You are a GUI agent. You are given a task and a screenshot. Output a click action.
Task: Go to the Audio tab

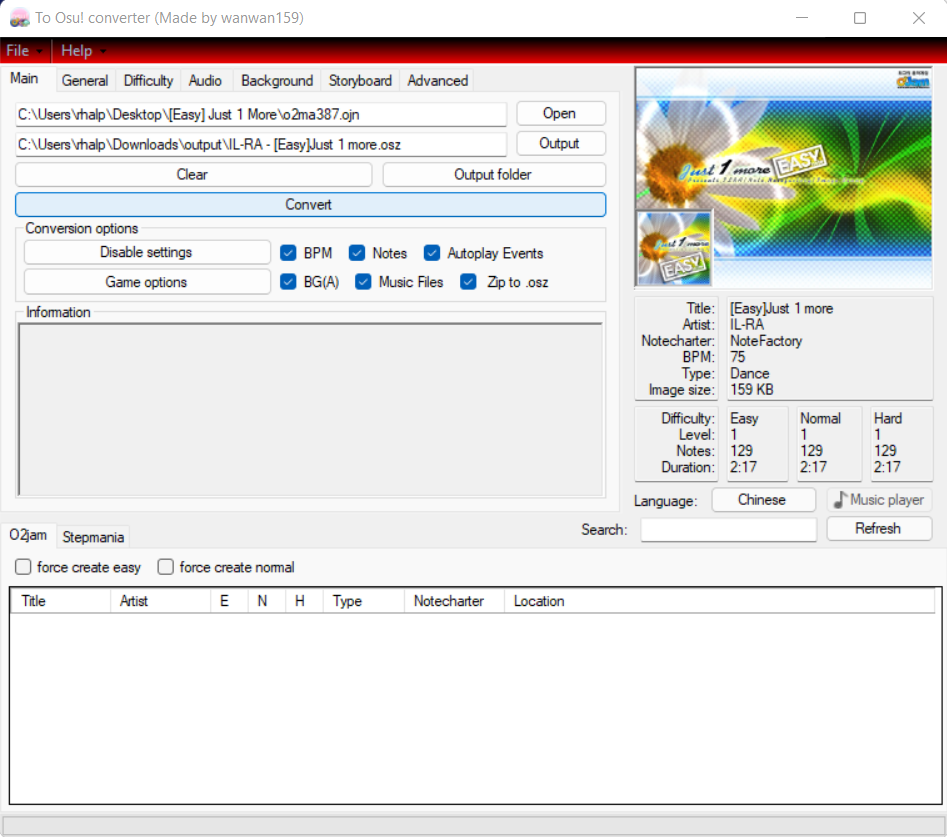coord(205,80)
